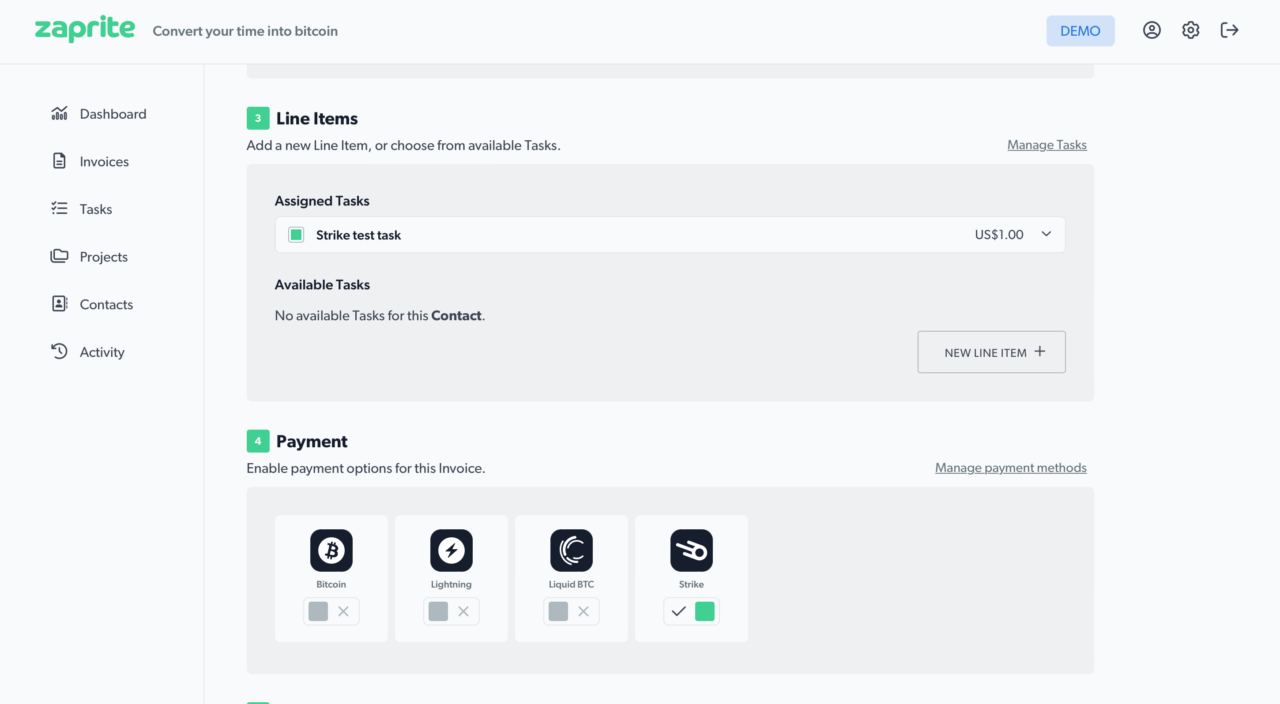The height and width of the screenshot is (704, 1280).
Task: Click the Contacts card icon in sidebar
Action: [59, 304]
